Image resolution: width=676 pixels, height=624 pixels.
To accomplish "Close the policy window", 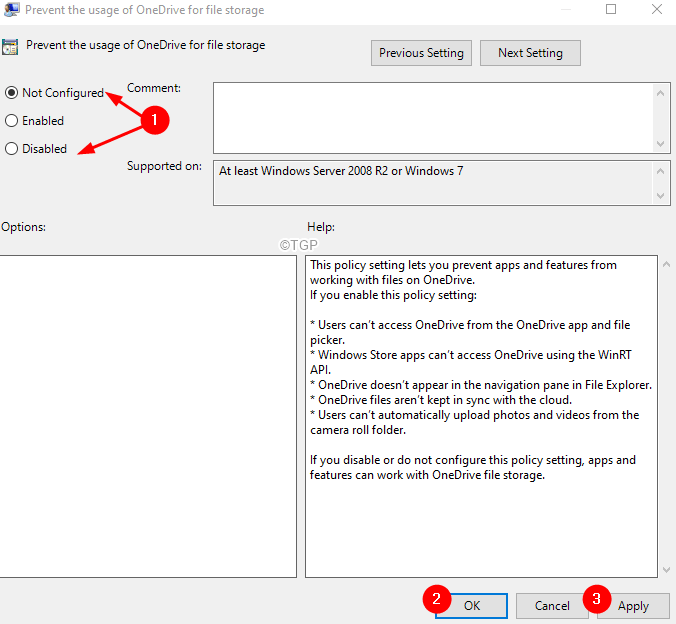I will pyautogui.click(x=657, y=9).
